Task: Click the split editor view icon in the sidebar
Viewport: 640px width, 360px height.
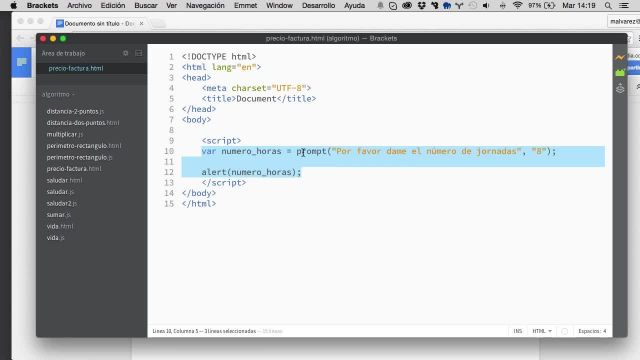Action: 138,53
